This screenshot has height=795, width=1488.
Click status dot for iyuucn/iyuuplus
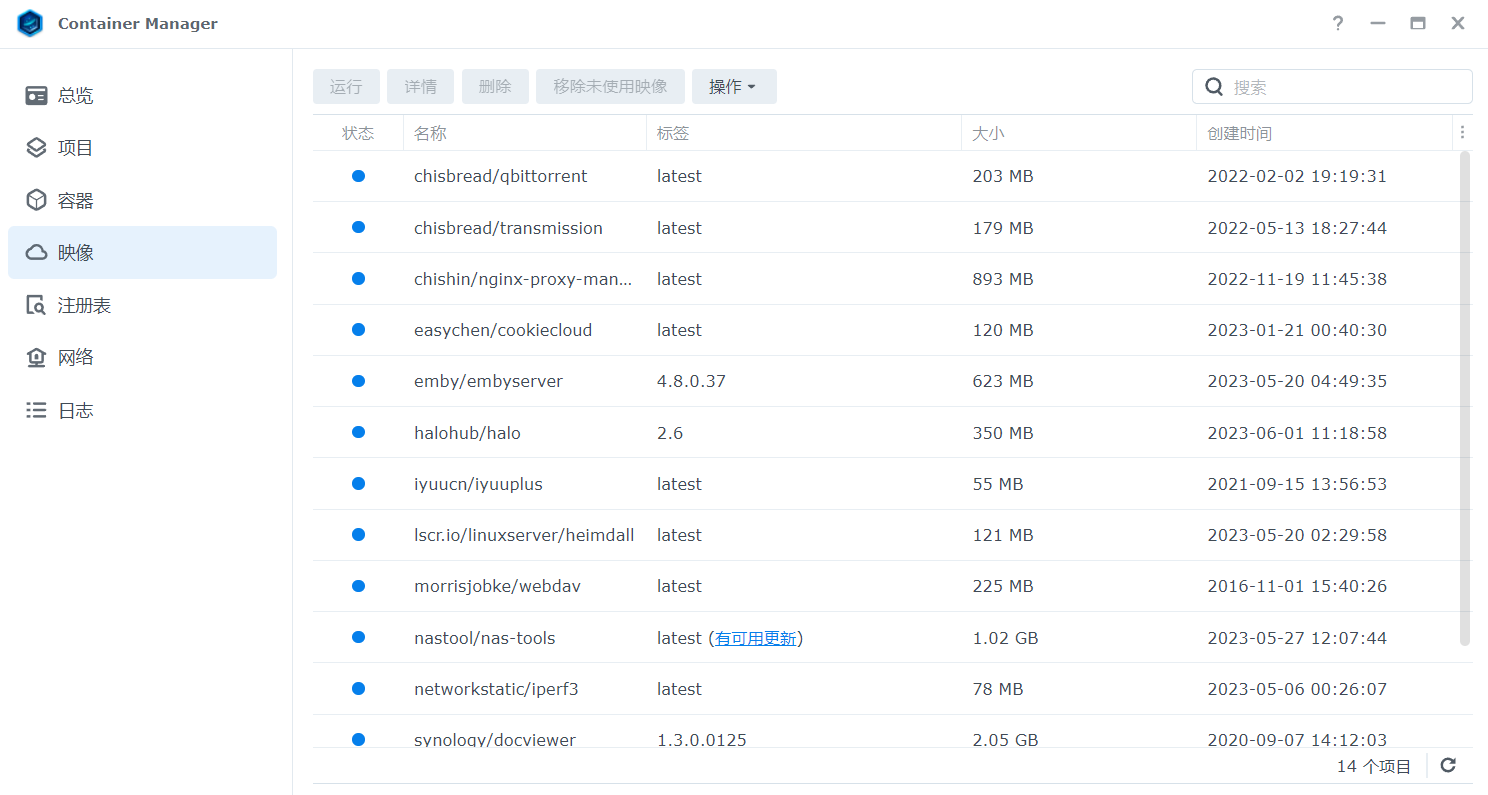358,484
